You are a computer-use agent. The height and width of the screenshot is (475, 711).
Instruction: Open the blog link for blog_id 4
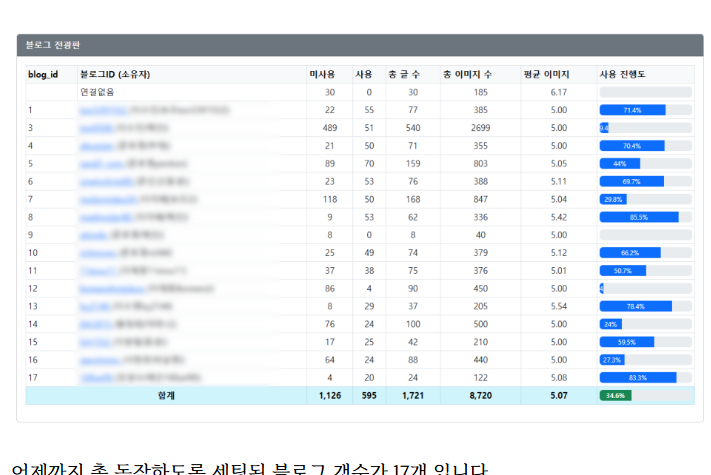tap(97, 146)
